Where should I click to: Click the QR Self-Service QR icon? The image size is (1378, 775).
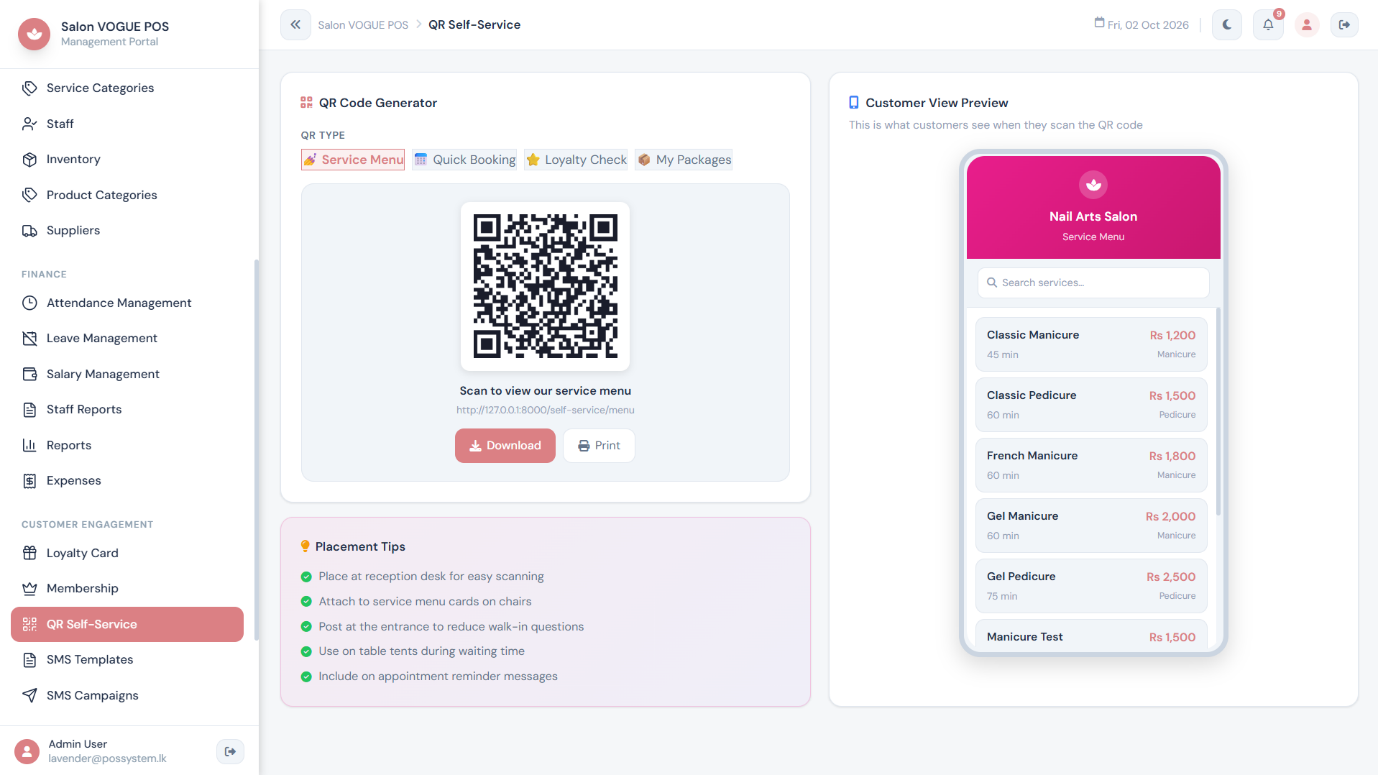(x=30, y=624)
